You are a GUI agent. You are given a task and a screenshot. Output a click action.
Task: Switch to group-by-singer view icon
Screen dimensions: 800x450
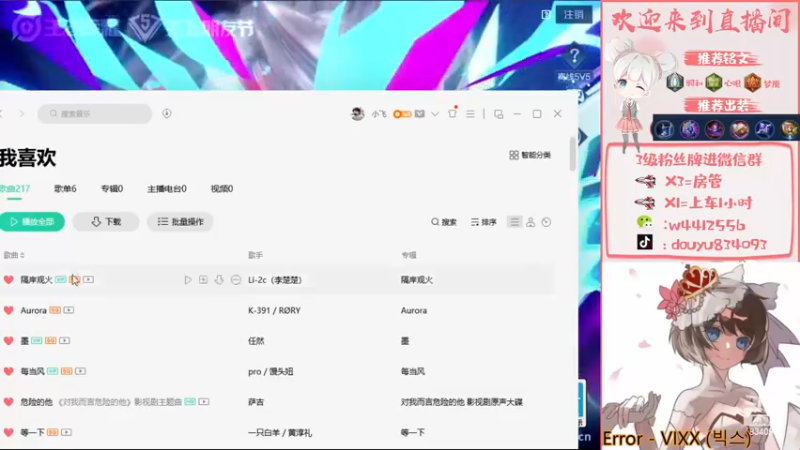[x=531, y=222]
